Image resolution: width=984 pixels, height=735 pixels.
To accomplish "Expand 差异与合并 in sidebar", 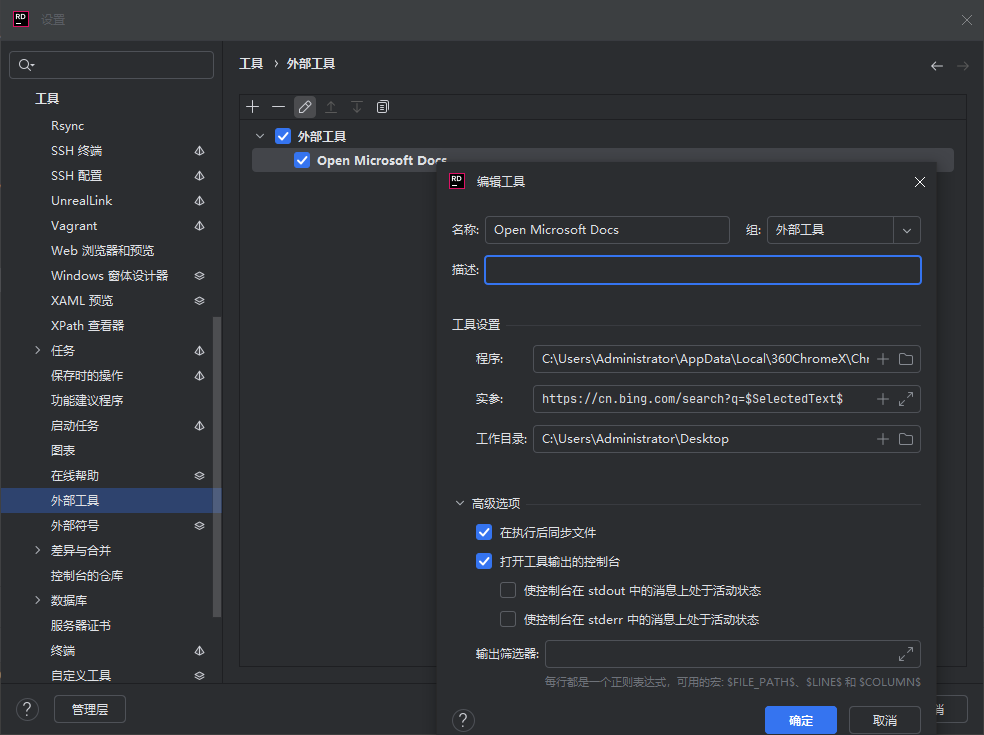I will tap(38, 550).
